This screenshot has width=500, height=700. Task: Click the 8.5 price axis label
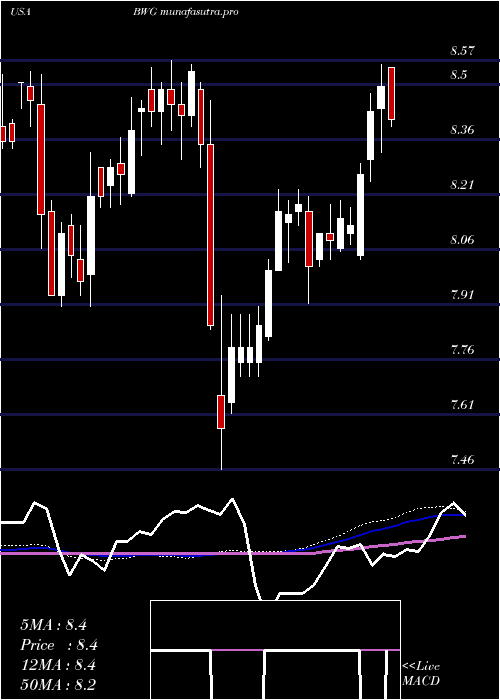tap(458, 75)
